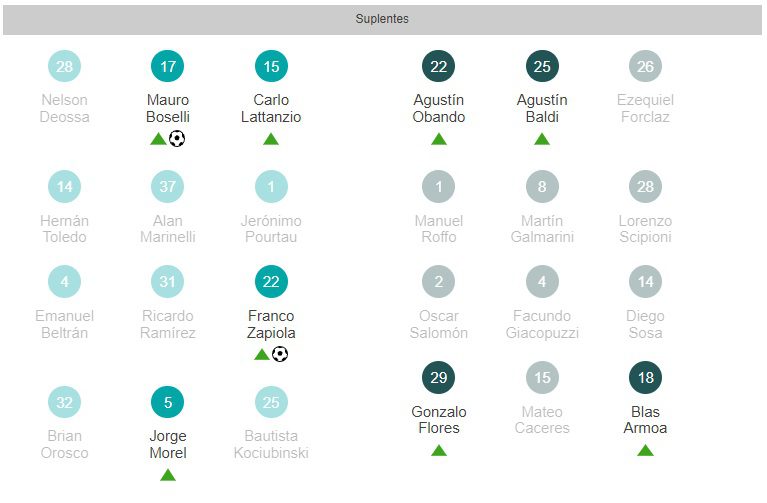
Task: Select Manuel Roffo player name
Action: [x=439, y=229]
